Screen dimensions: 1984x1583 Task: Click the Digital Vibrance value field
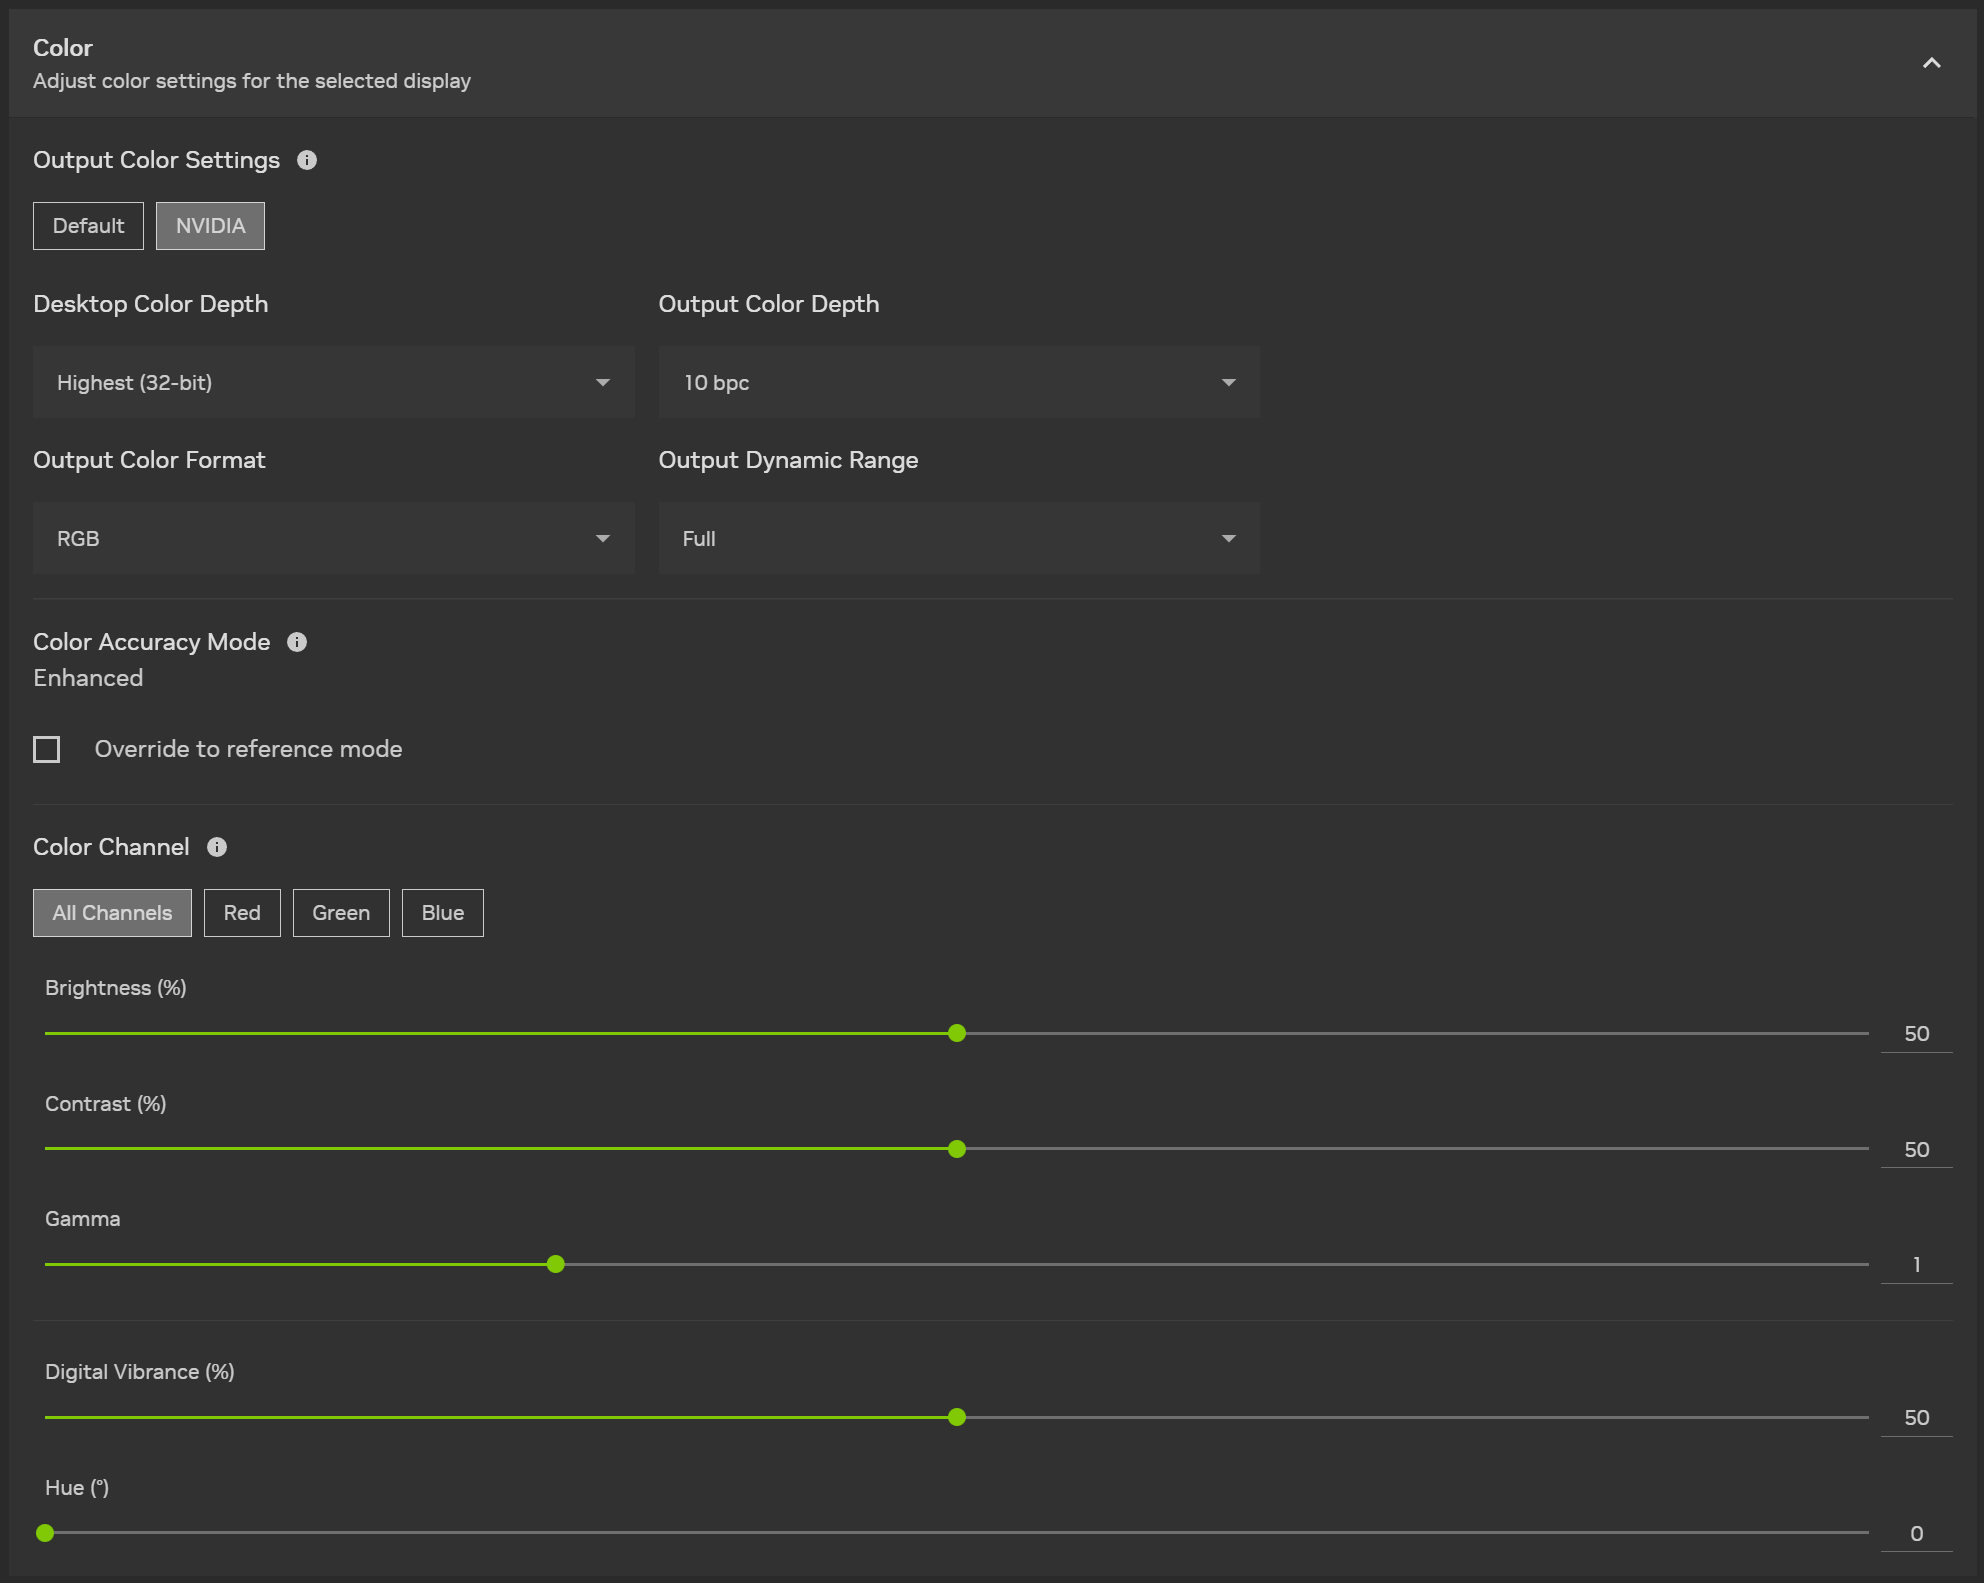pos(1916,1418)
